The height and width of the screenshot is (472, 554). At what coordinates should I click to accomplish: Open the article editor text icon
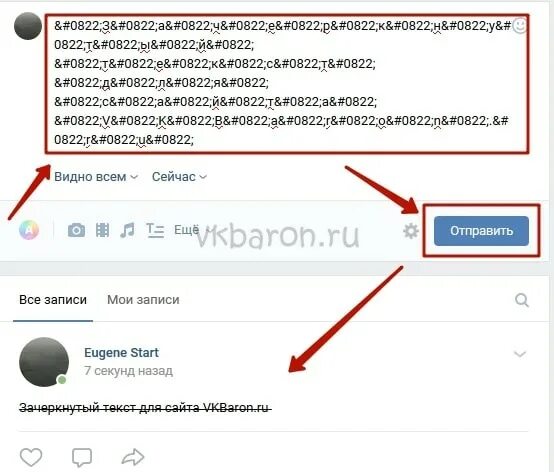(x=155, y=230)
